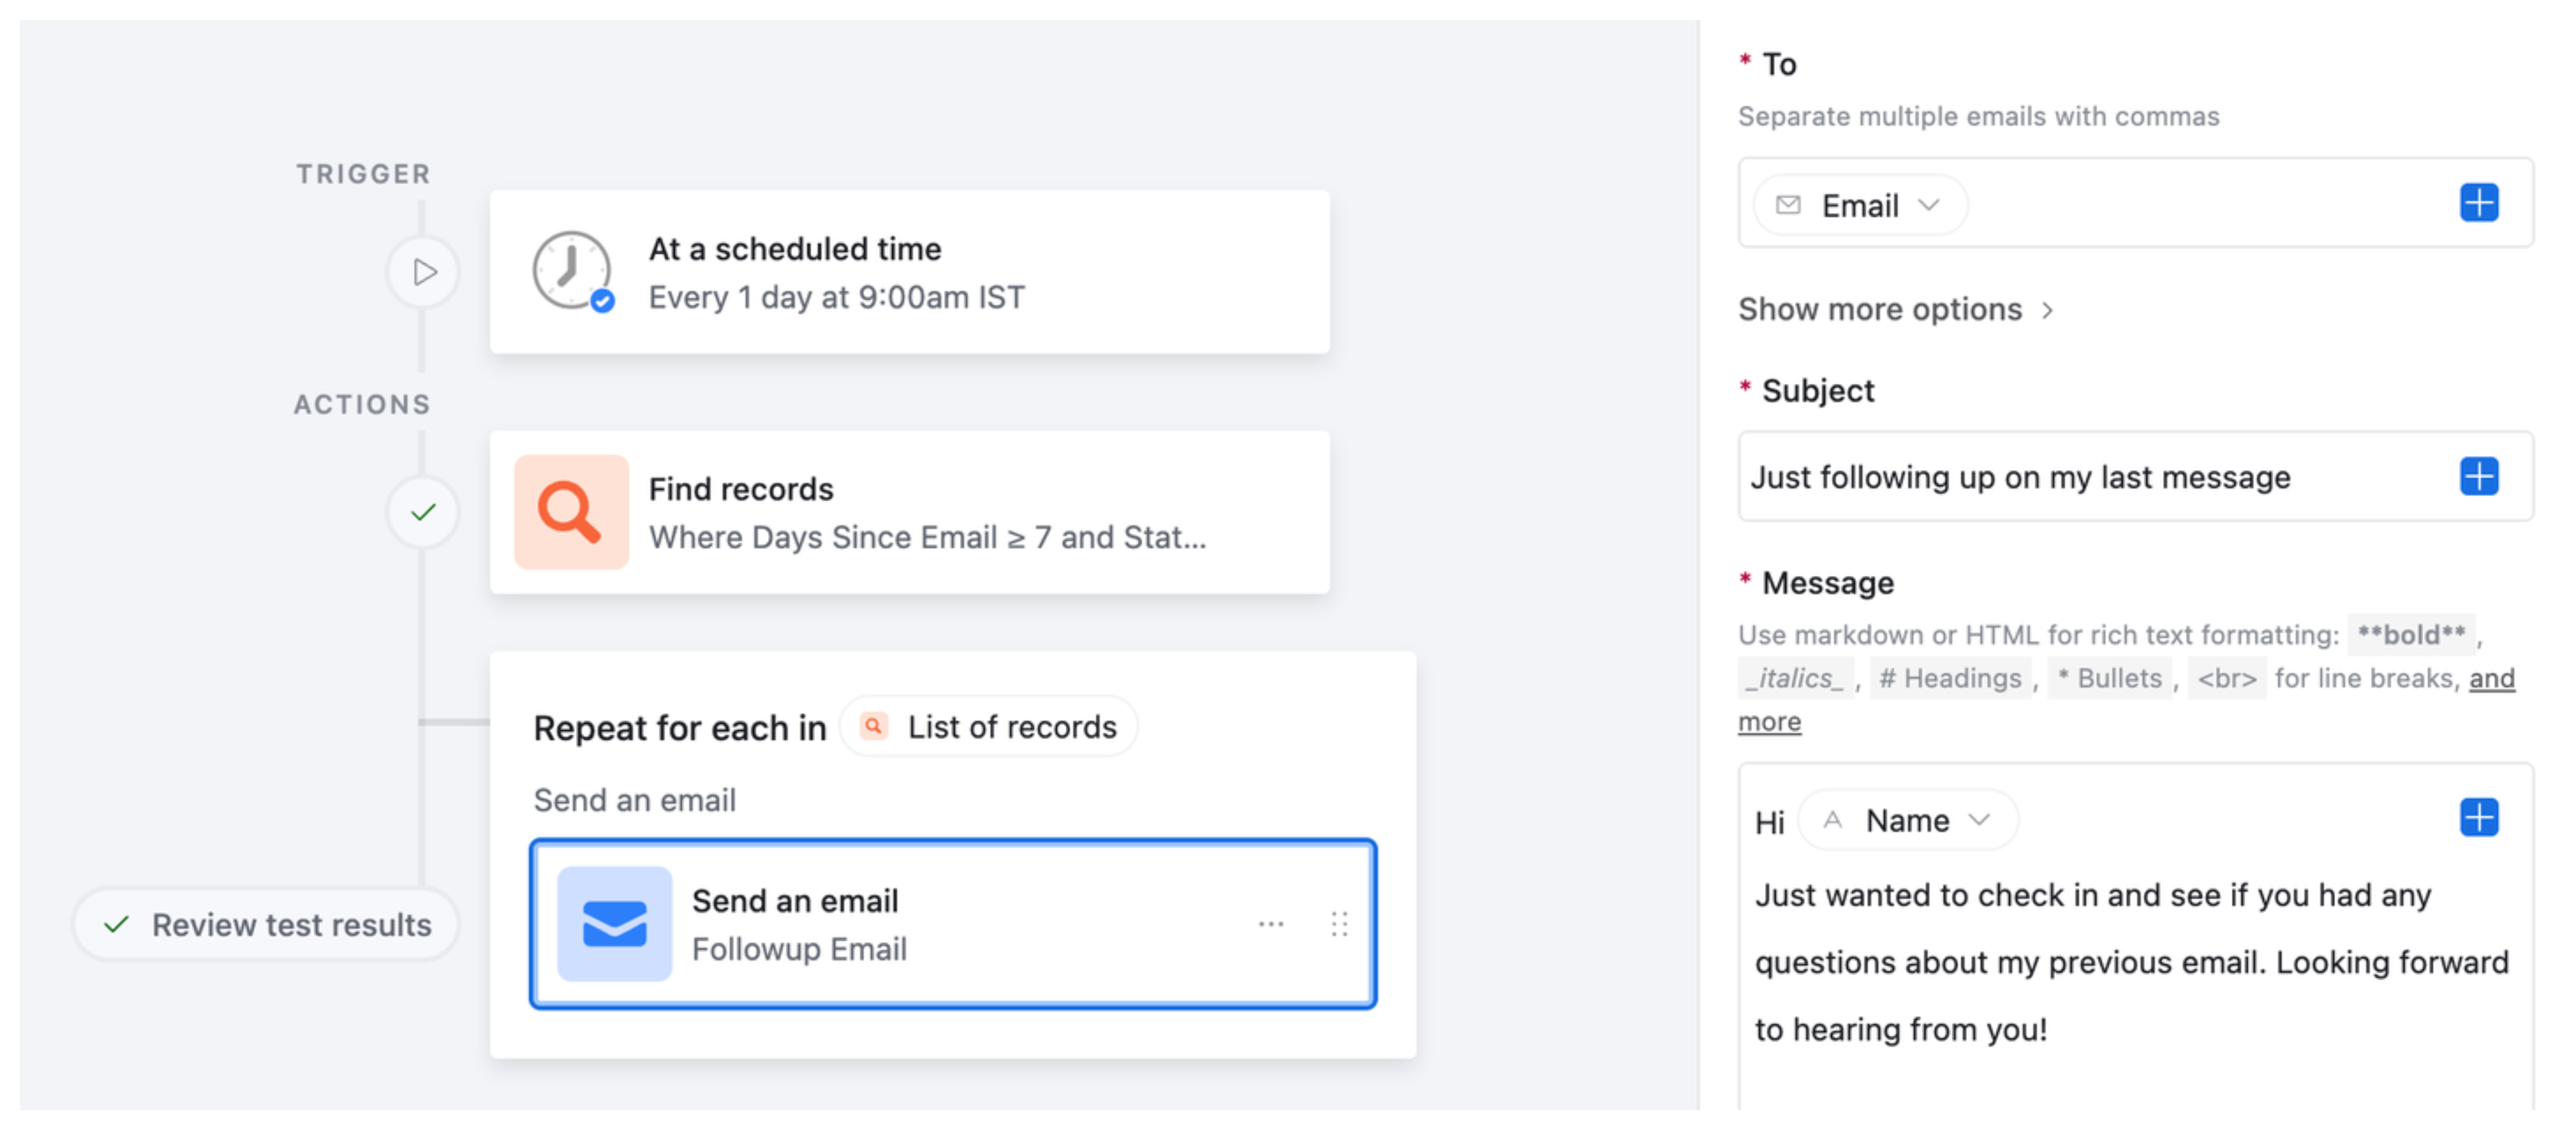
Task: Select the At a scheduled time trigger card
Action: click(x=910, y=271)
